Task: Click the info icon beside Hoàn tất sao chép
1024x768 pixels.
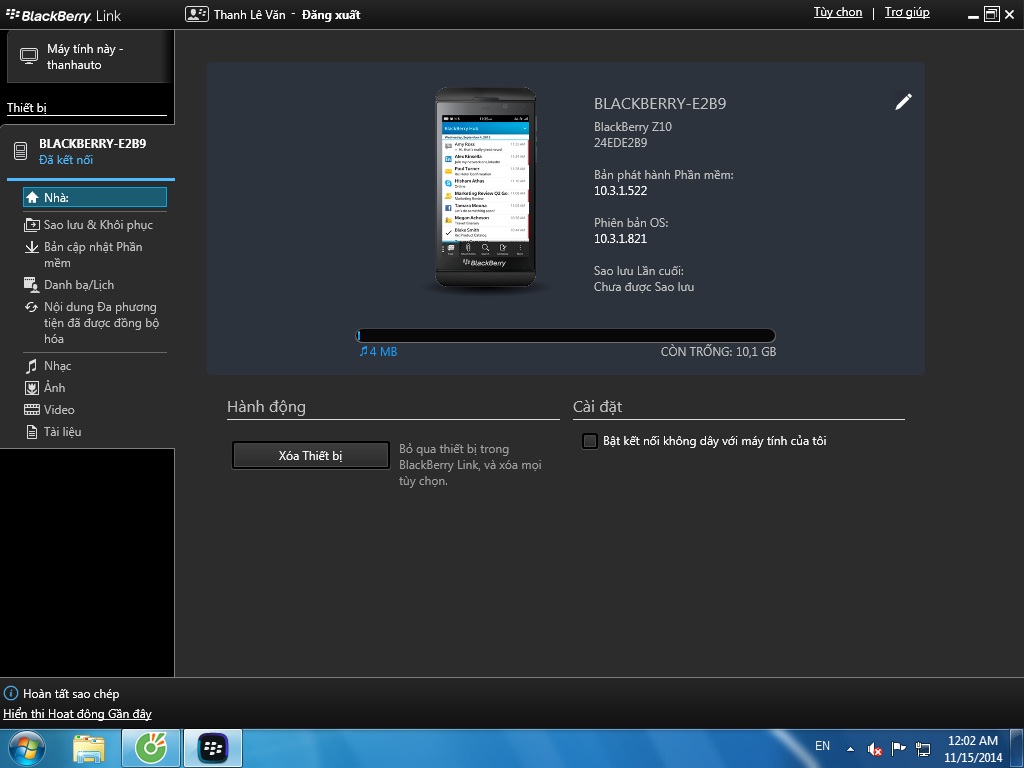Action: pyautogui.click(x=11, y=694)
